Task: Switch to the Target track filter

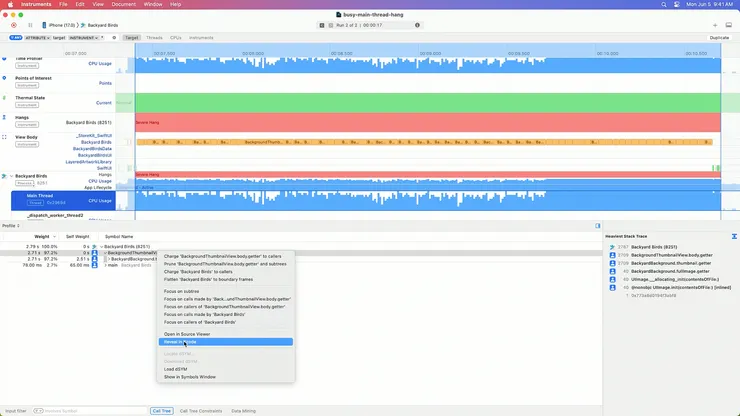Action: (132, 38)
